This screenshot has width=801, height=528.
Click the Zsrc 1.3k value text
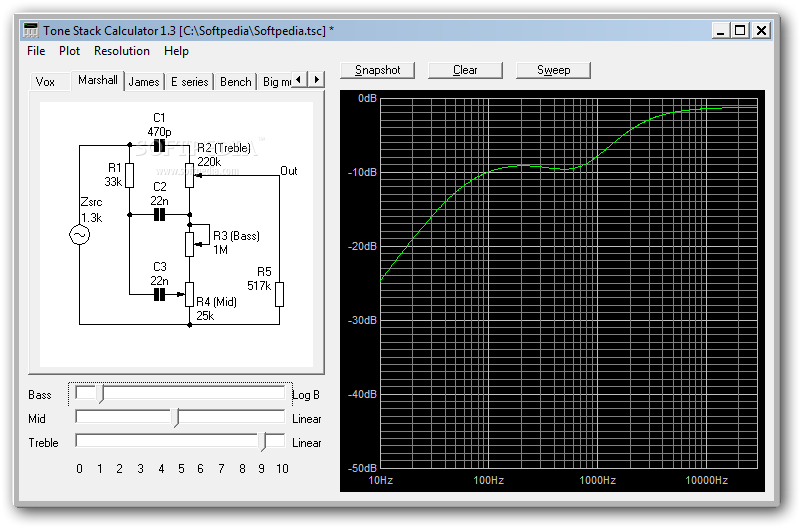(x=91, y=218)
